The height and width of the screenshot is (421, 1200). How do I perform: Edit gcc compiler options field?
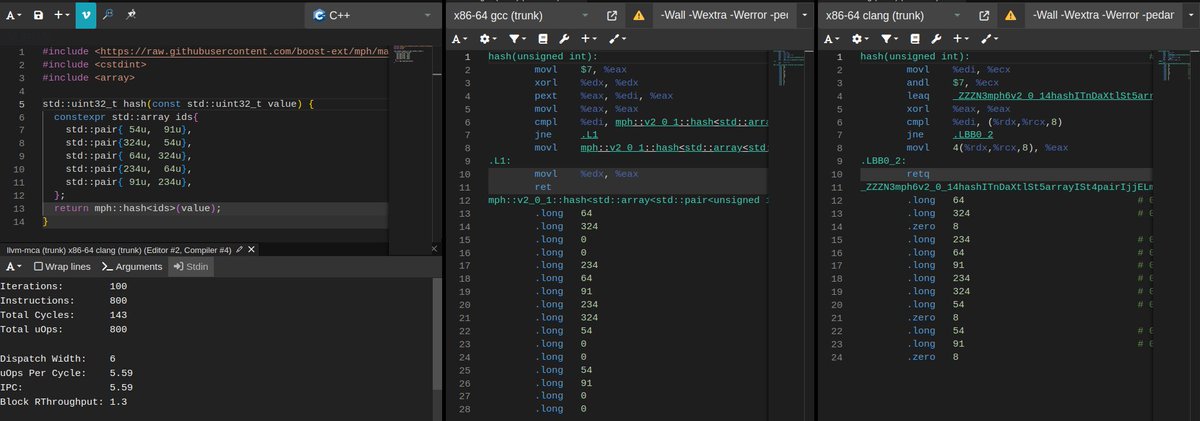pyautogui.click(x=724, y=16)
